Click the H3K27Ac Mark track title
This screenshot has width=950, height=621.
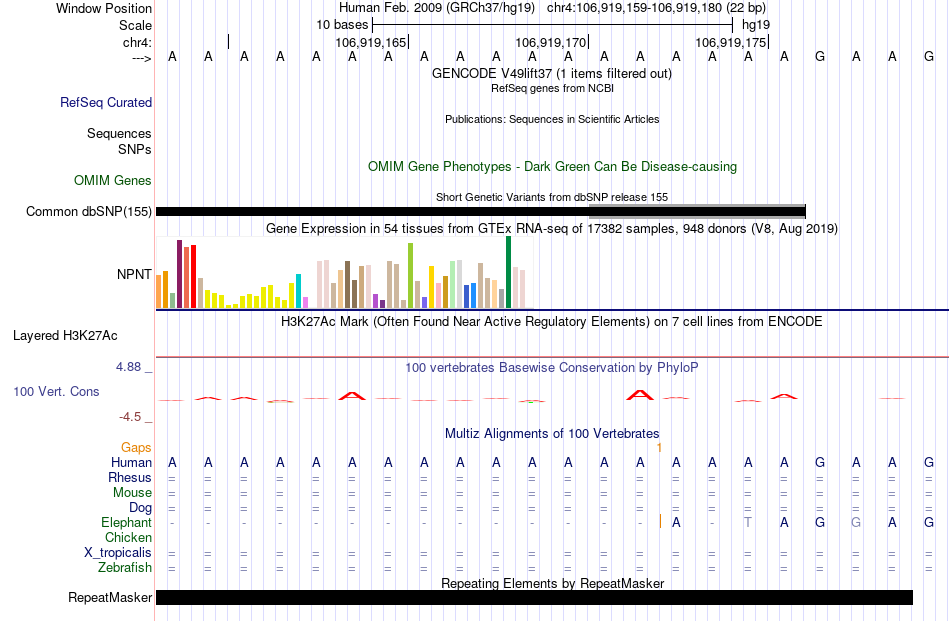coord(552,321)
